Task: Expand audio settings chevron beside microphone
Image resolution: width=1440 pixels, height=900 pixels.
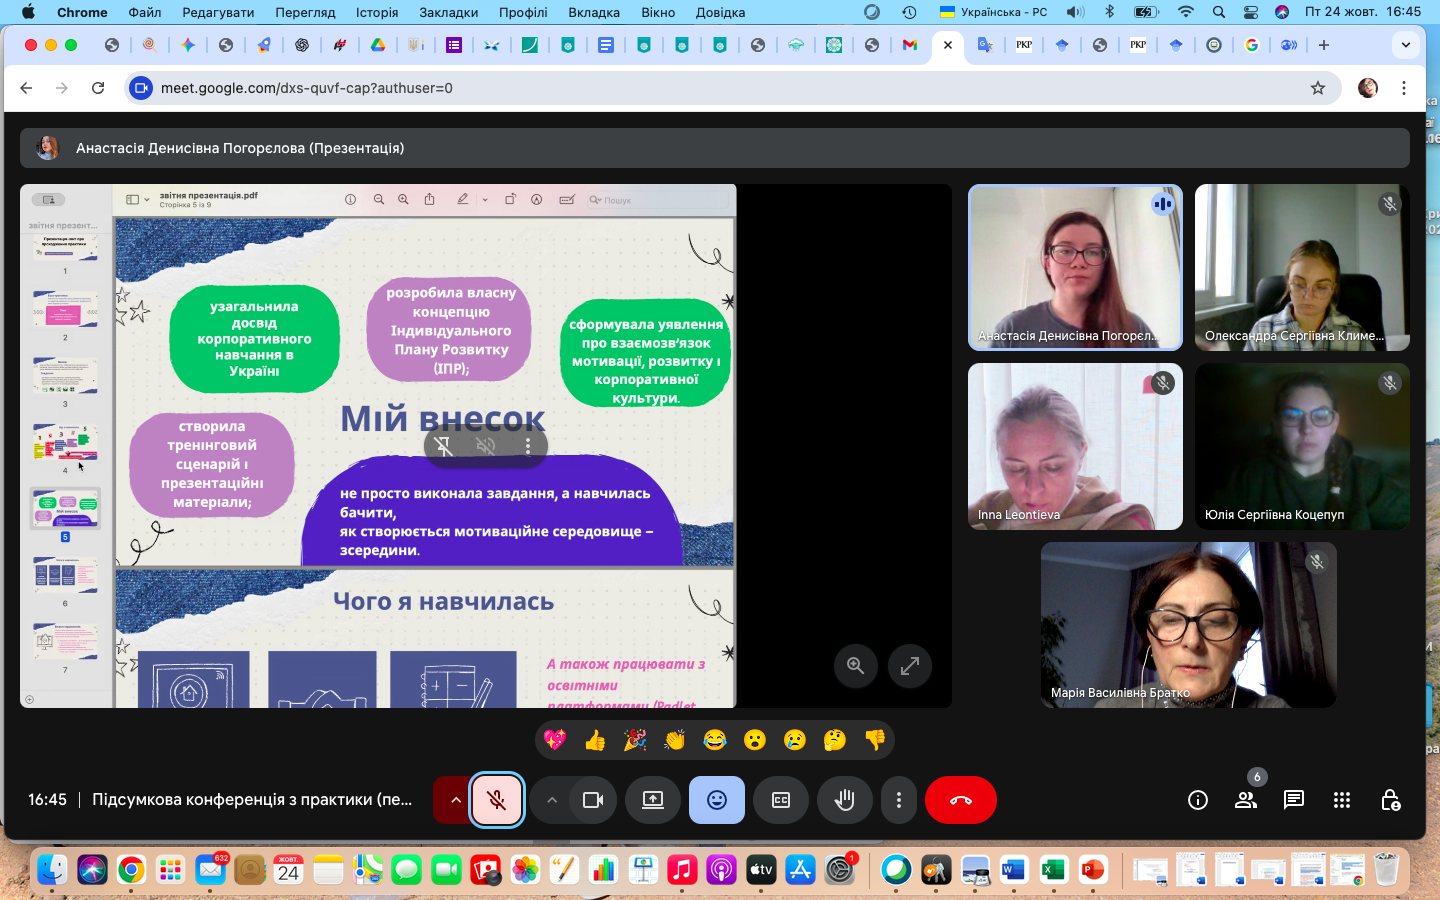Action: tap(455, 800)
